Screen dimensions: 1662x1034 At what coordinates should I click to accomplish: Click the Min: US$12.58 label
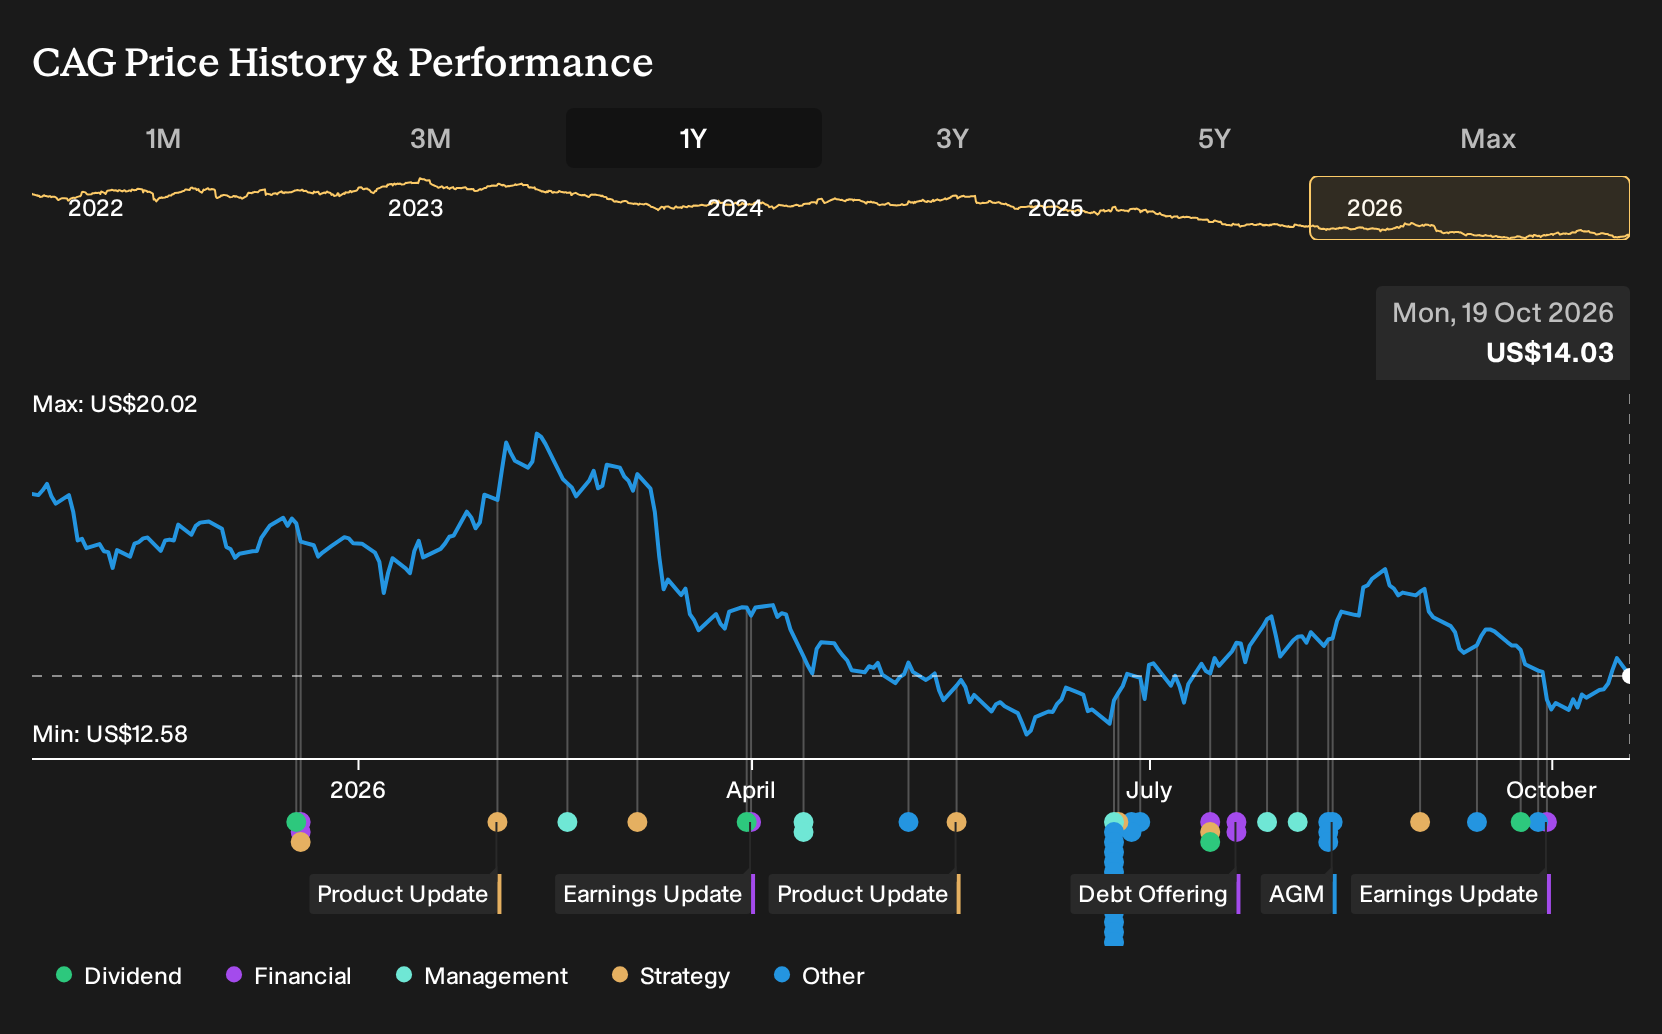point(110,734)
